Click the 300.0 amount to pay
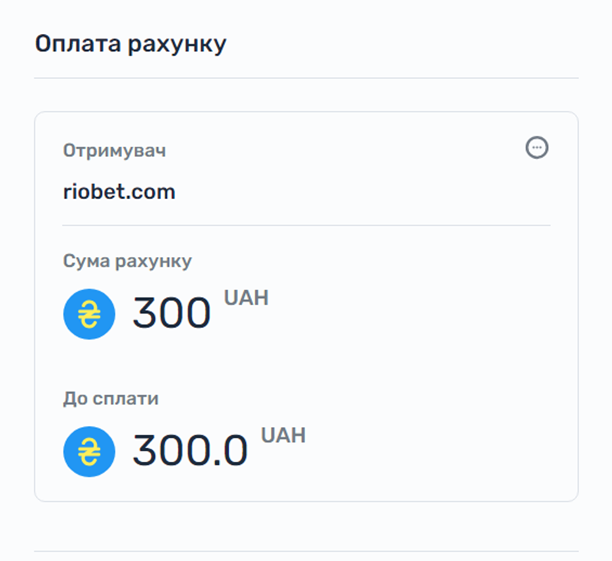612x561 pixels. 190,451
